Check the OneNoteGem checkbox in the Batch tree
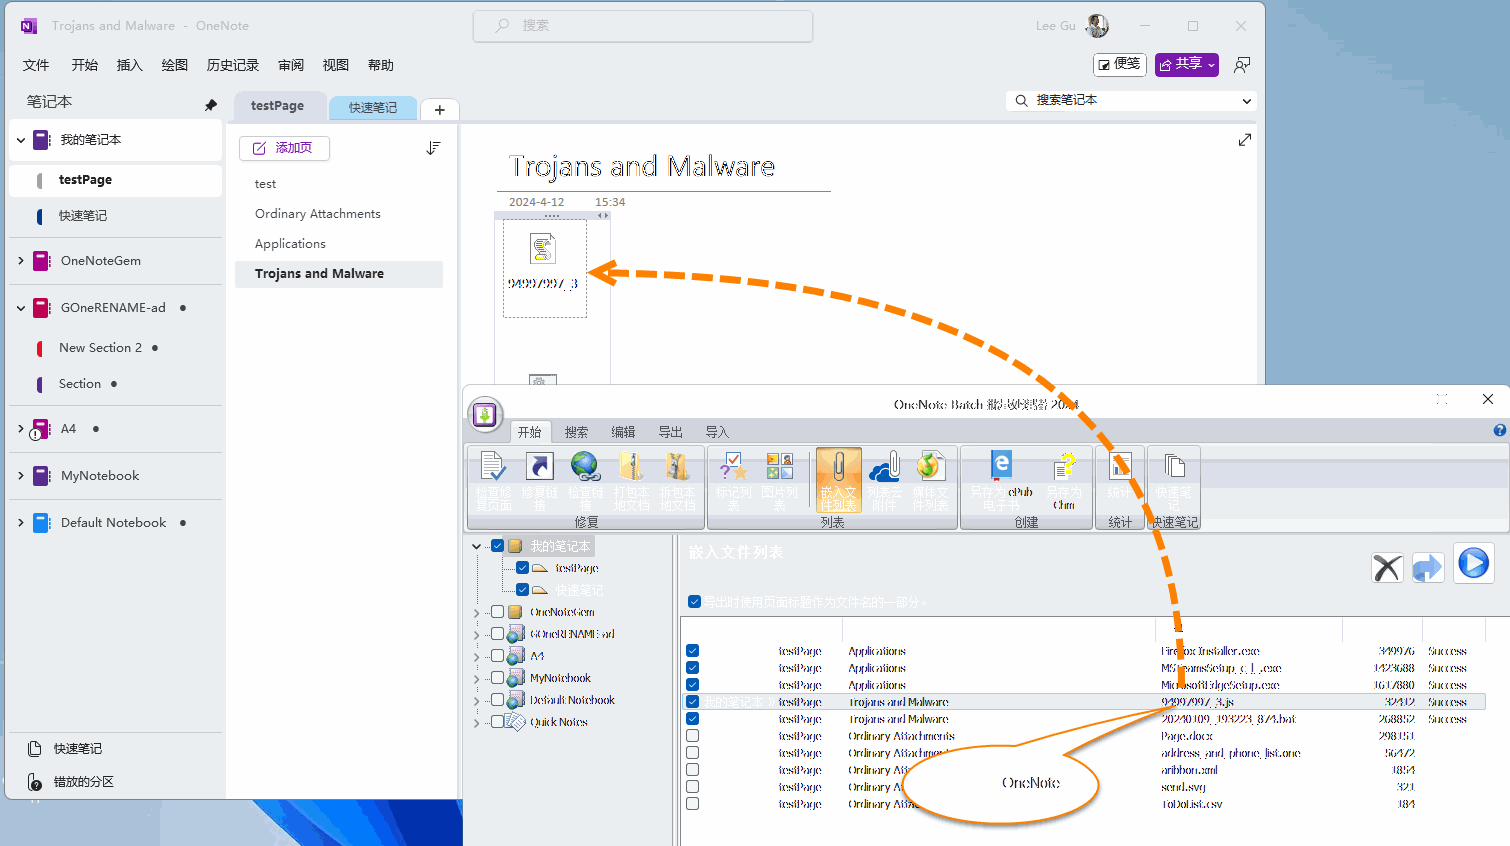 tap(497, 612)
